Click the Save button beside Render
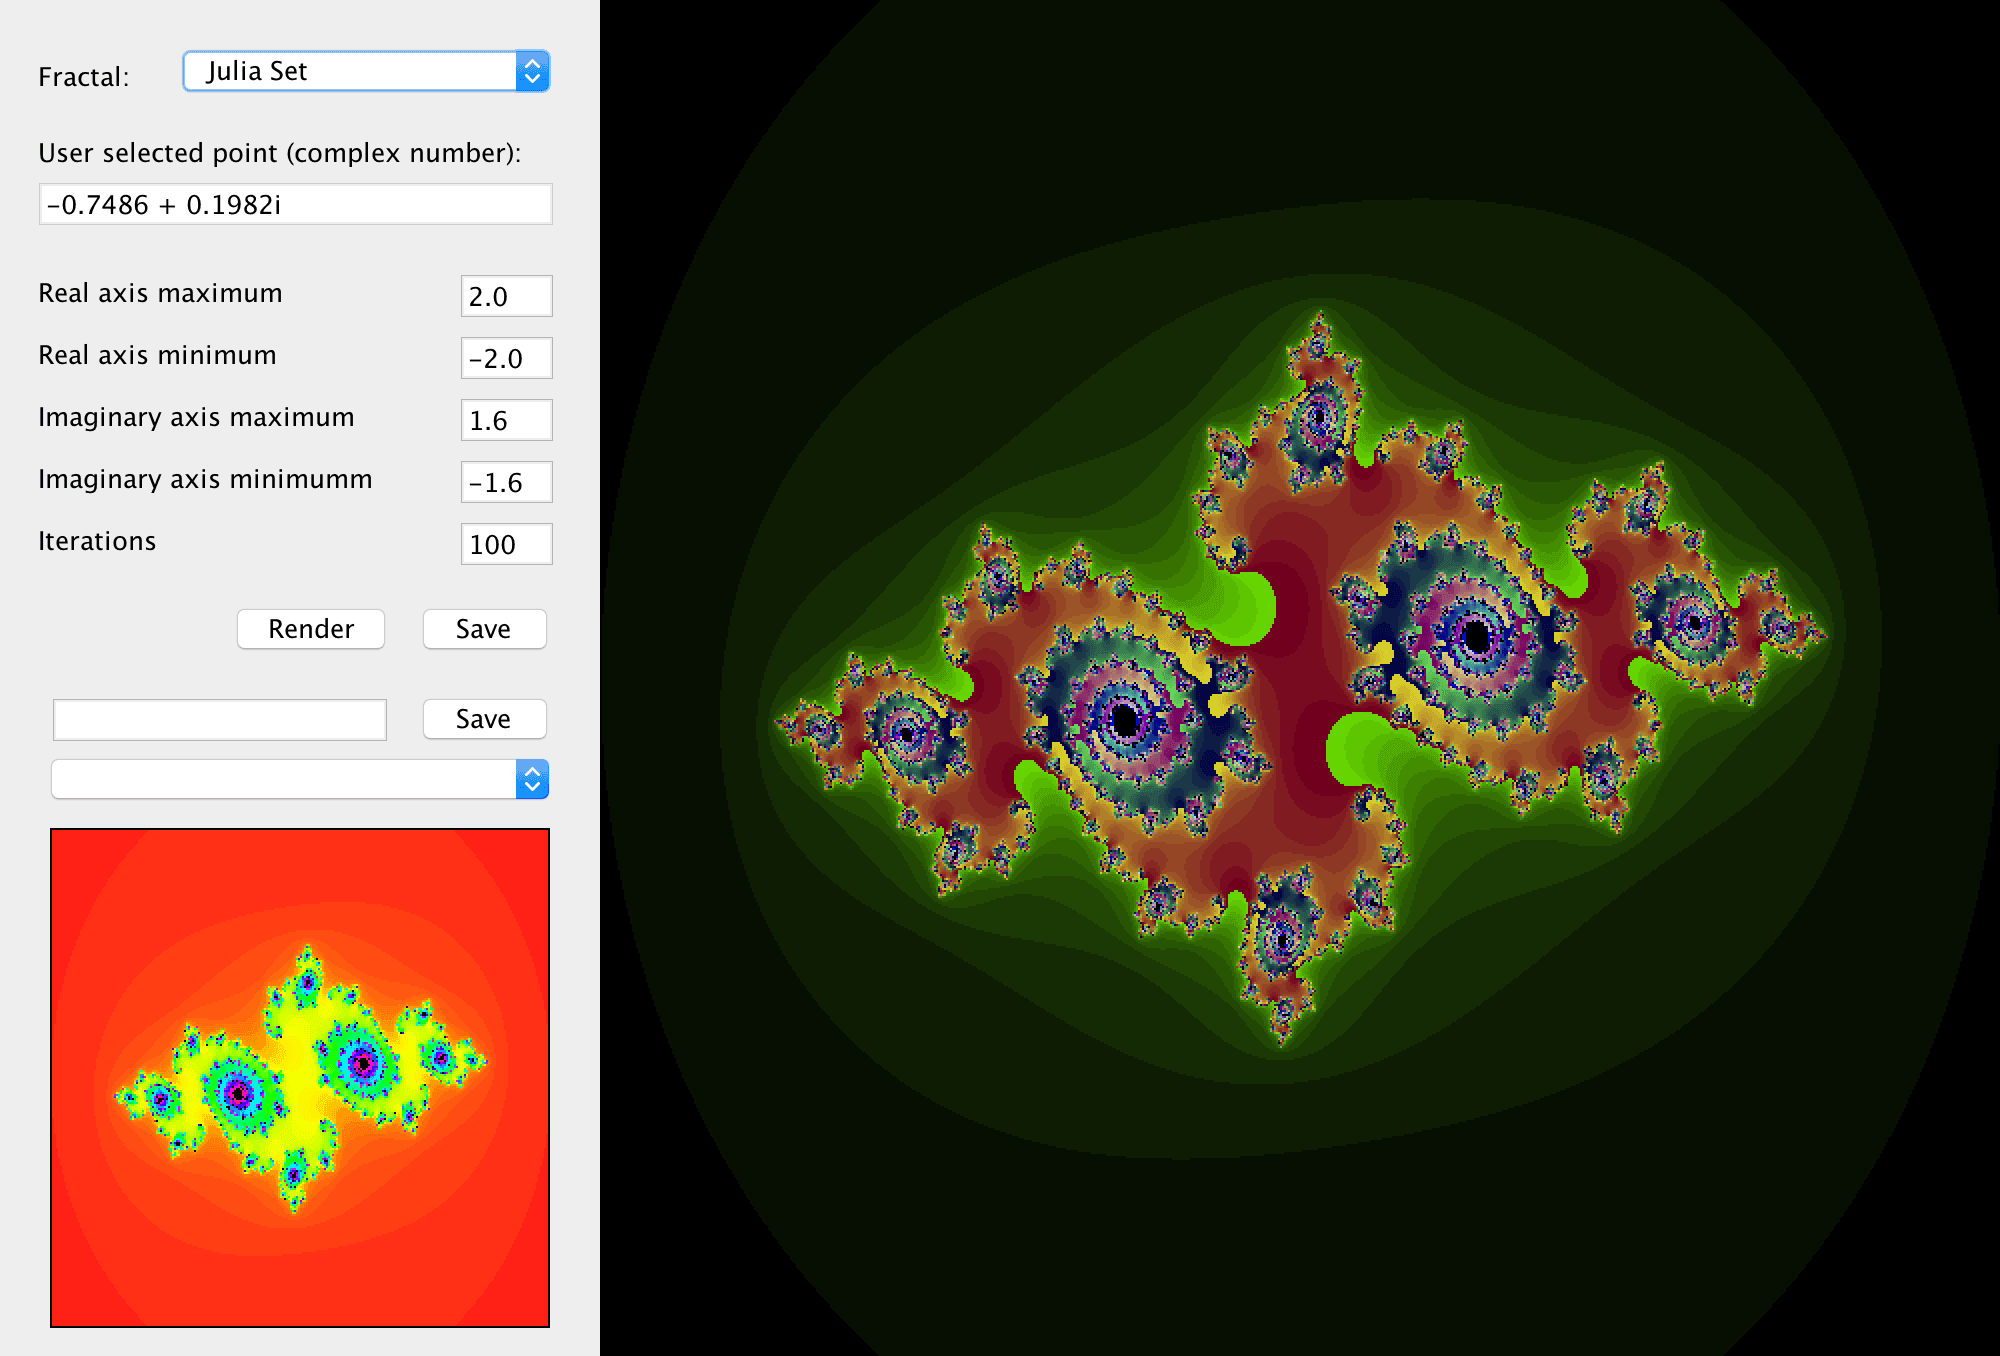 click(484, 629)
